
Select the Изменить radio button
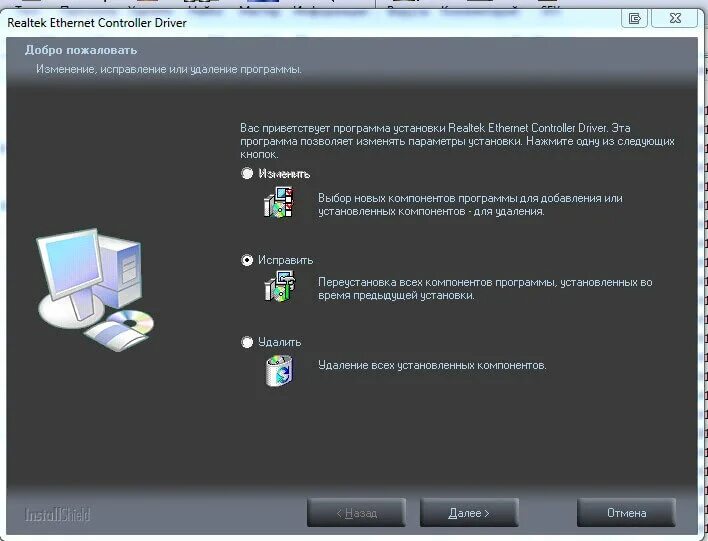tap(247, 173)
